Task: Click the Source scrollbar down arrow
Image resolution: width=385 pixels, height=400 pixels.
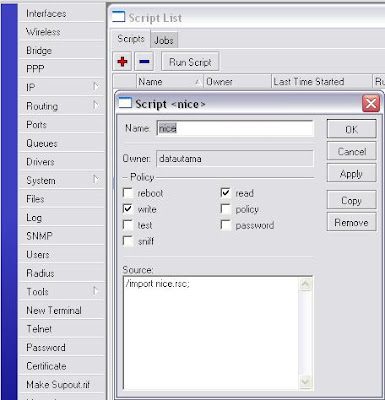Action: pos(305,381)
